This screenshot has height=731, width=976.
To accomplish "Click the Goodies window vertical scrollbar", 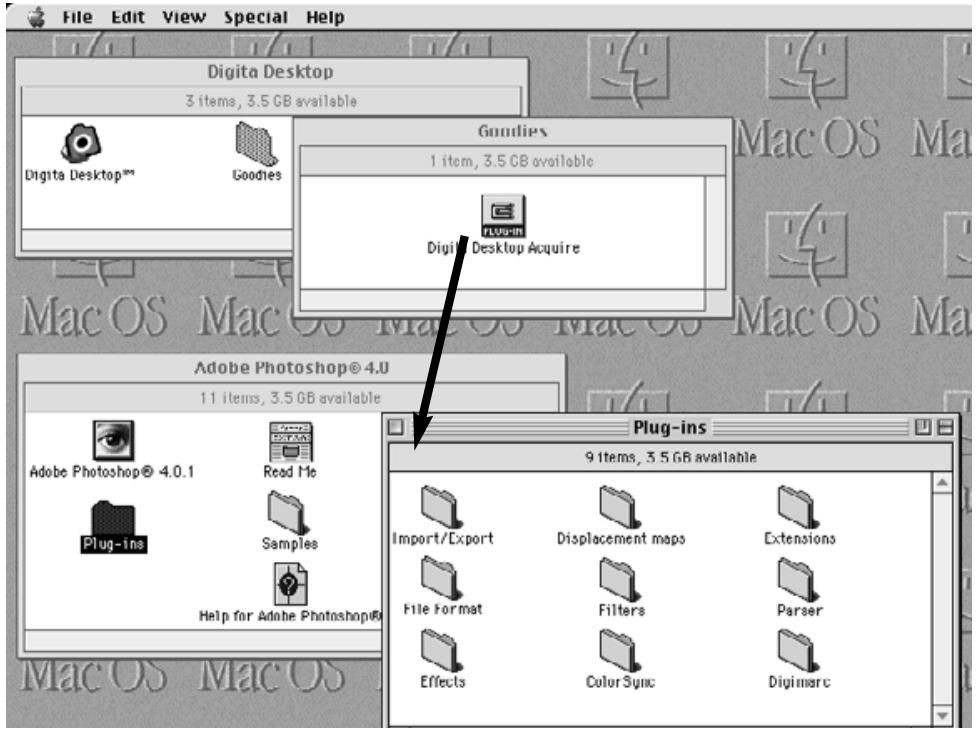I will 715,233.
